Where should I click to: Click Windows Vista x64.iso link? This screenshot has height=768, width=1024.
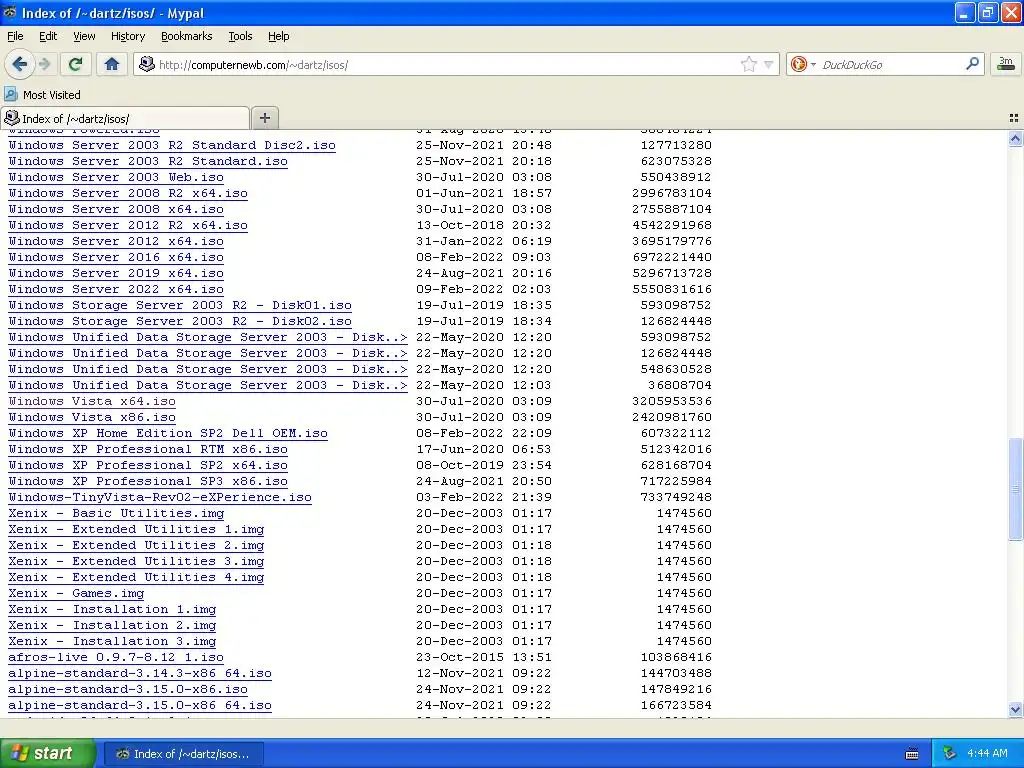click(92, 401)
